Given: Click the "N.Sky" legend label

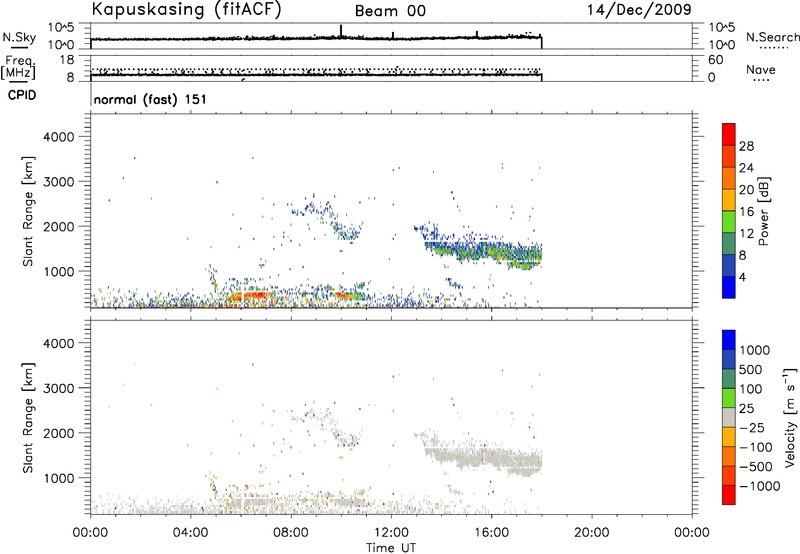Looking at the screenshot, I should tap(19, 37).
